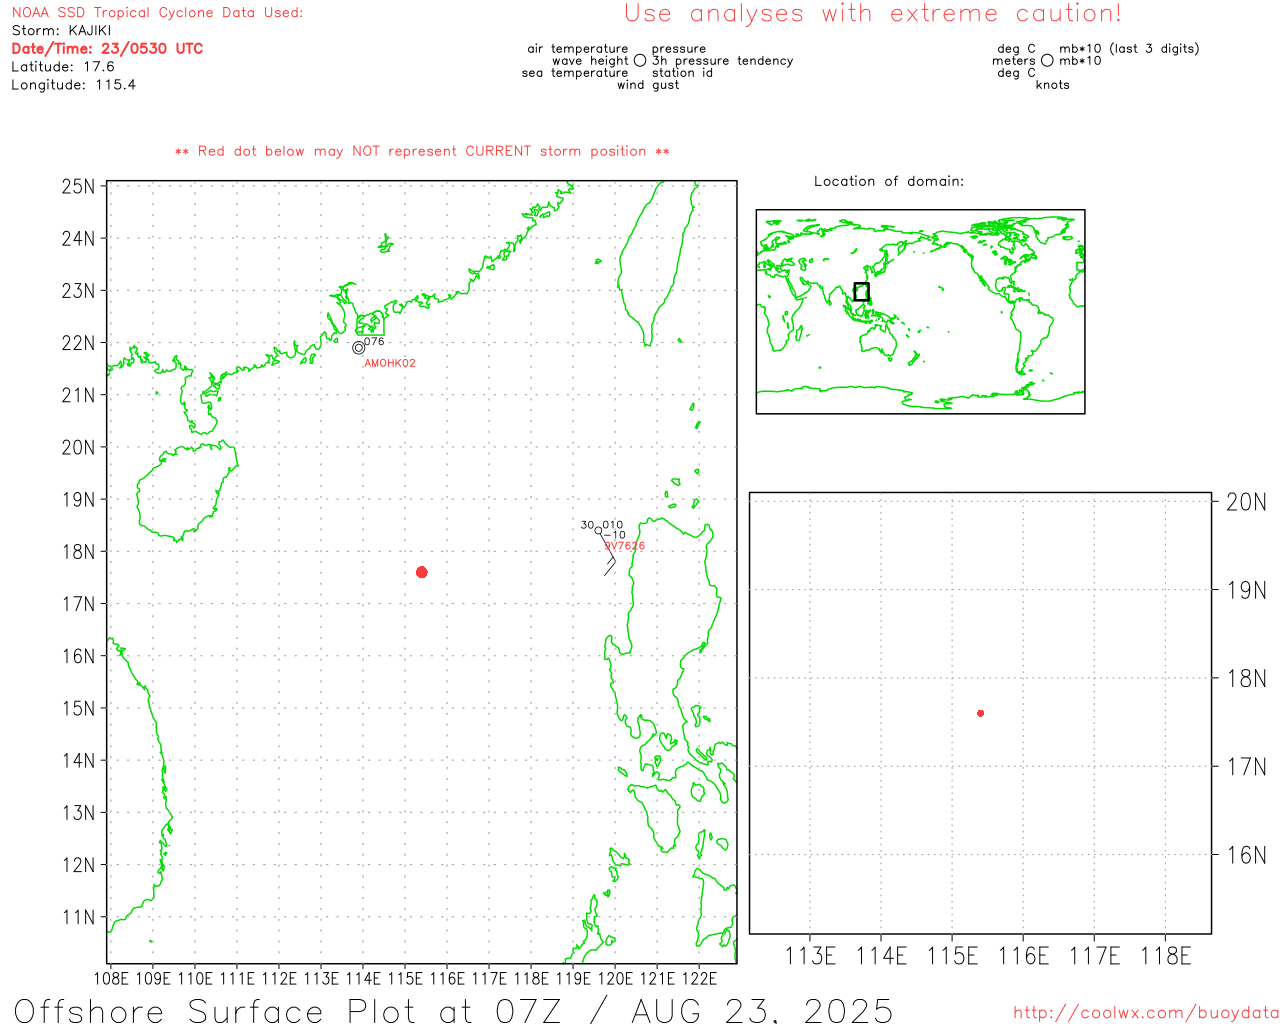The height and width of the screenshot is (1024, 1280).
Task: Click the red storm dot on the main map
Action: [x=422, y=572]
